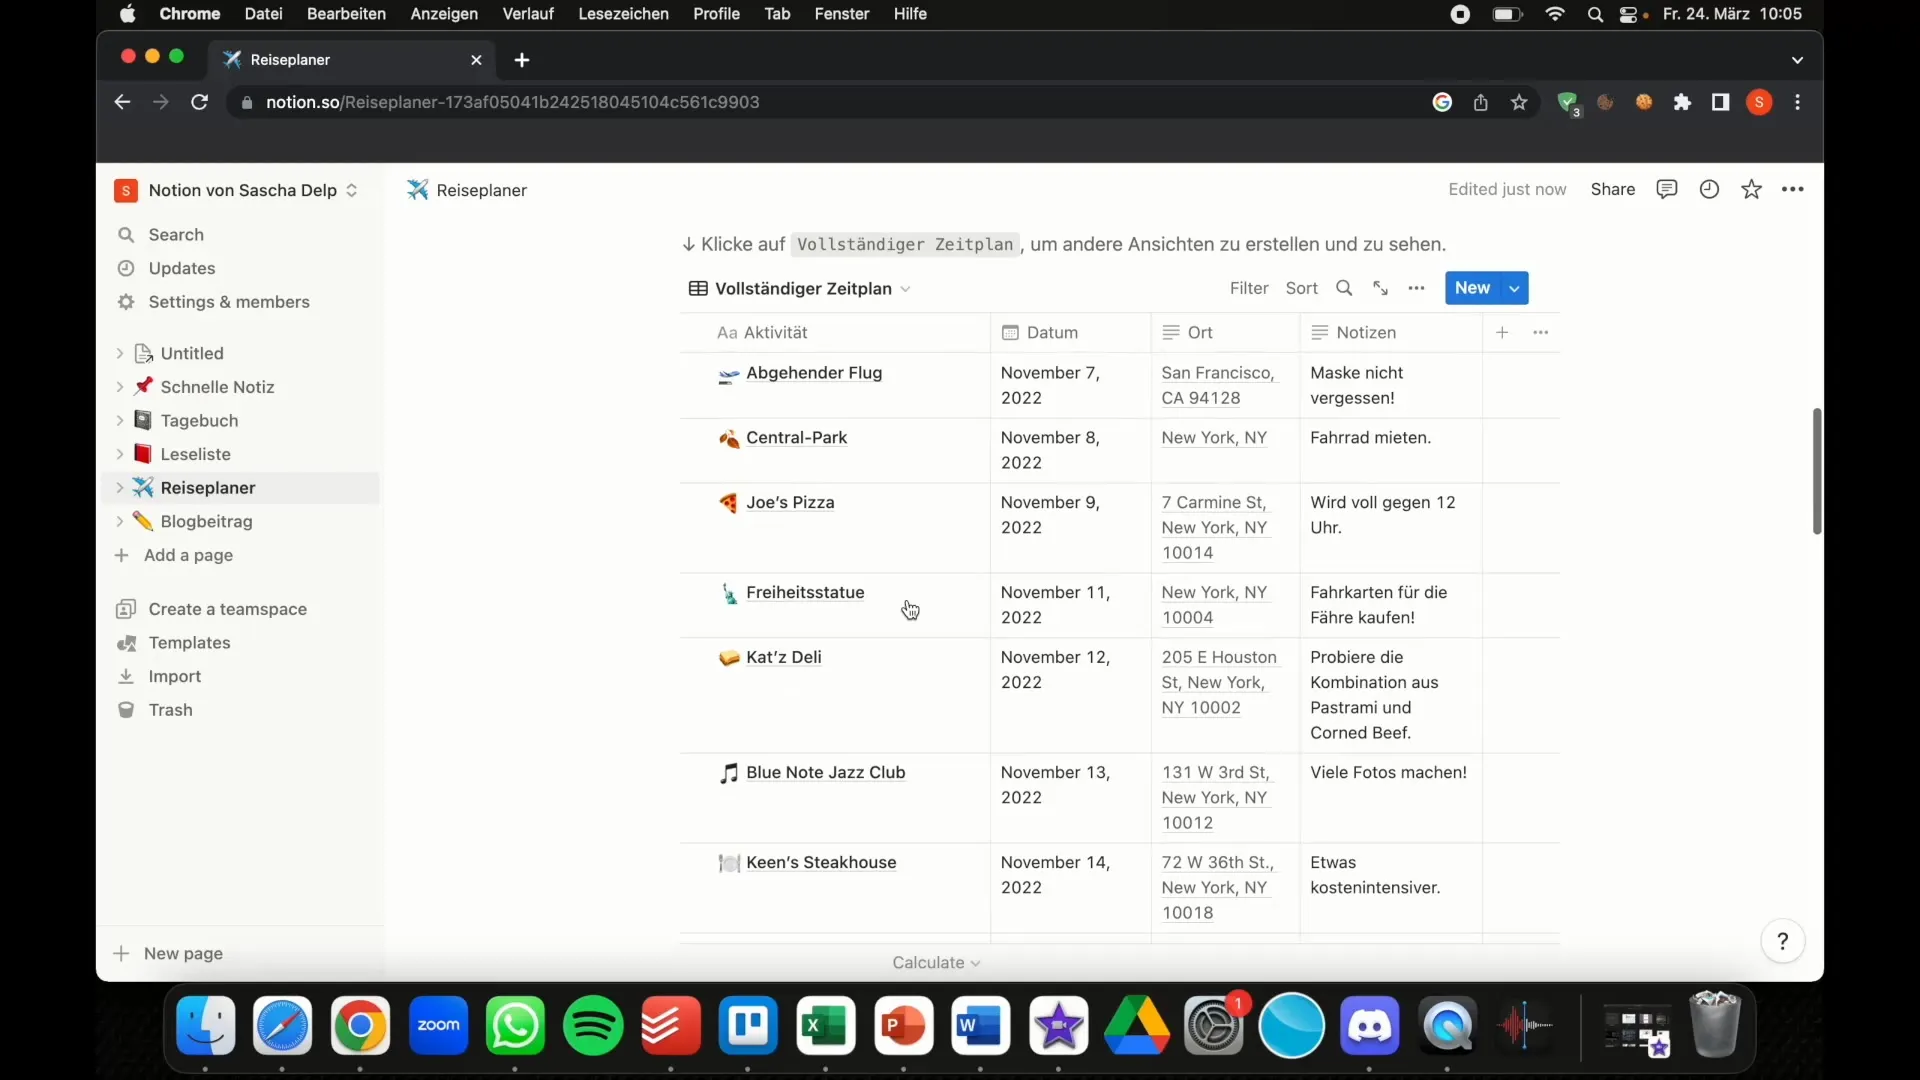This screenshot has height=1080, width=1920.
Task: Open Settings & members icon
Action: click(128, 301)
